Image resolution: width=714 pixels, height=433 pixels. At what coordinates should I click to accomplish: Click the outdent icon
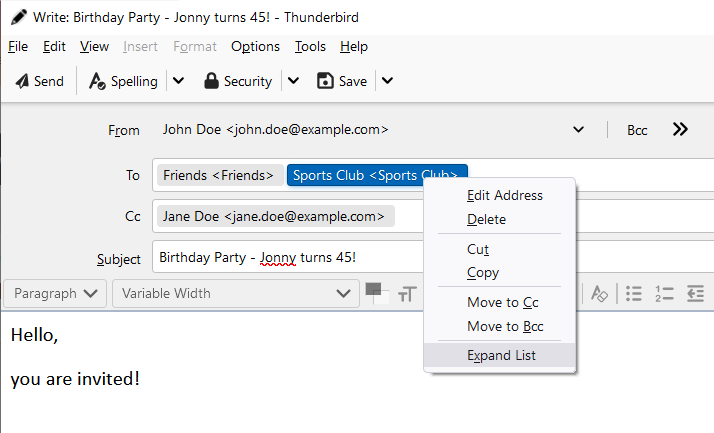point(695,294)
